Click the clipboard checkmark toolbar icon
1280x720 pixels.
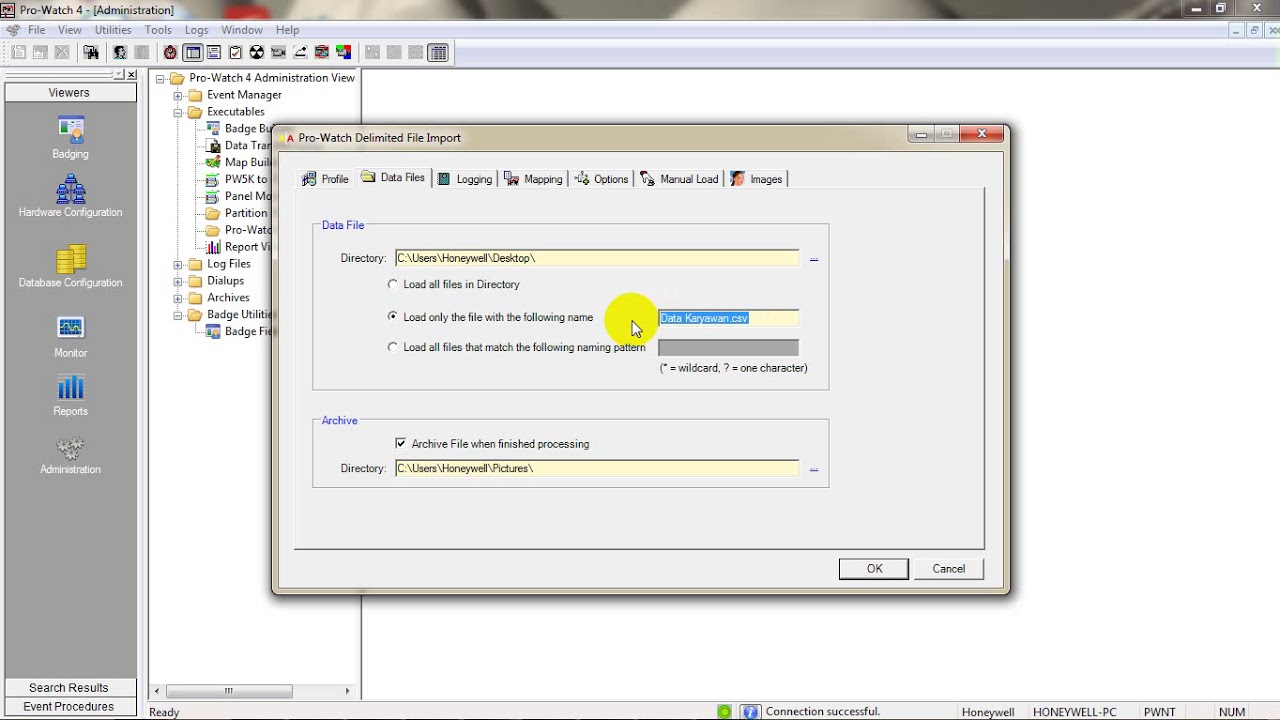pos(235,53)
